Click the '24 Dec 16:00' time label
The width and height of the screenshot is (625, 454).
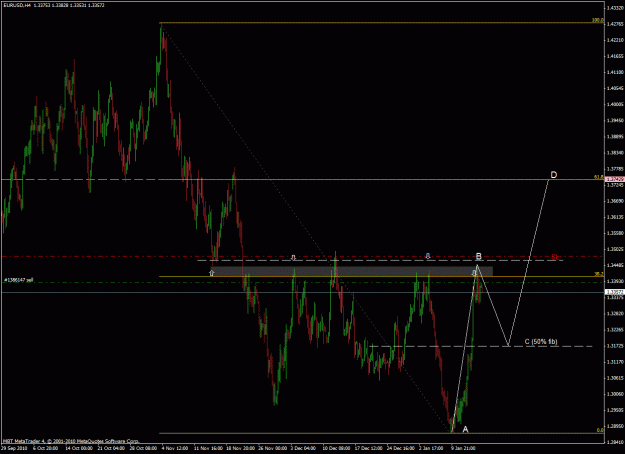[401, 448]
